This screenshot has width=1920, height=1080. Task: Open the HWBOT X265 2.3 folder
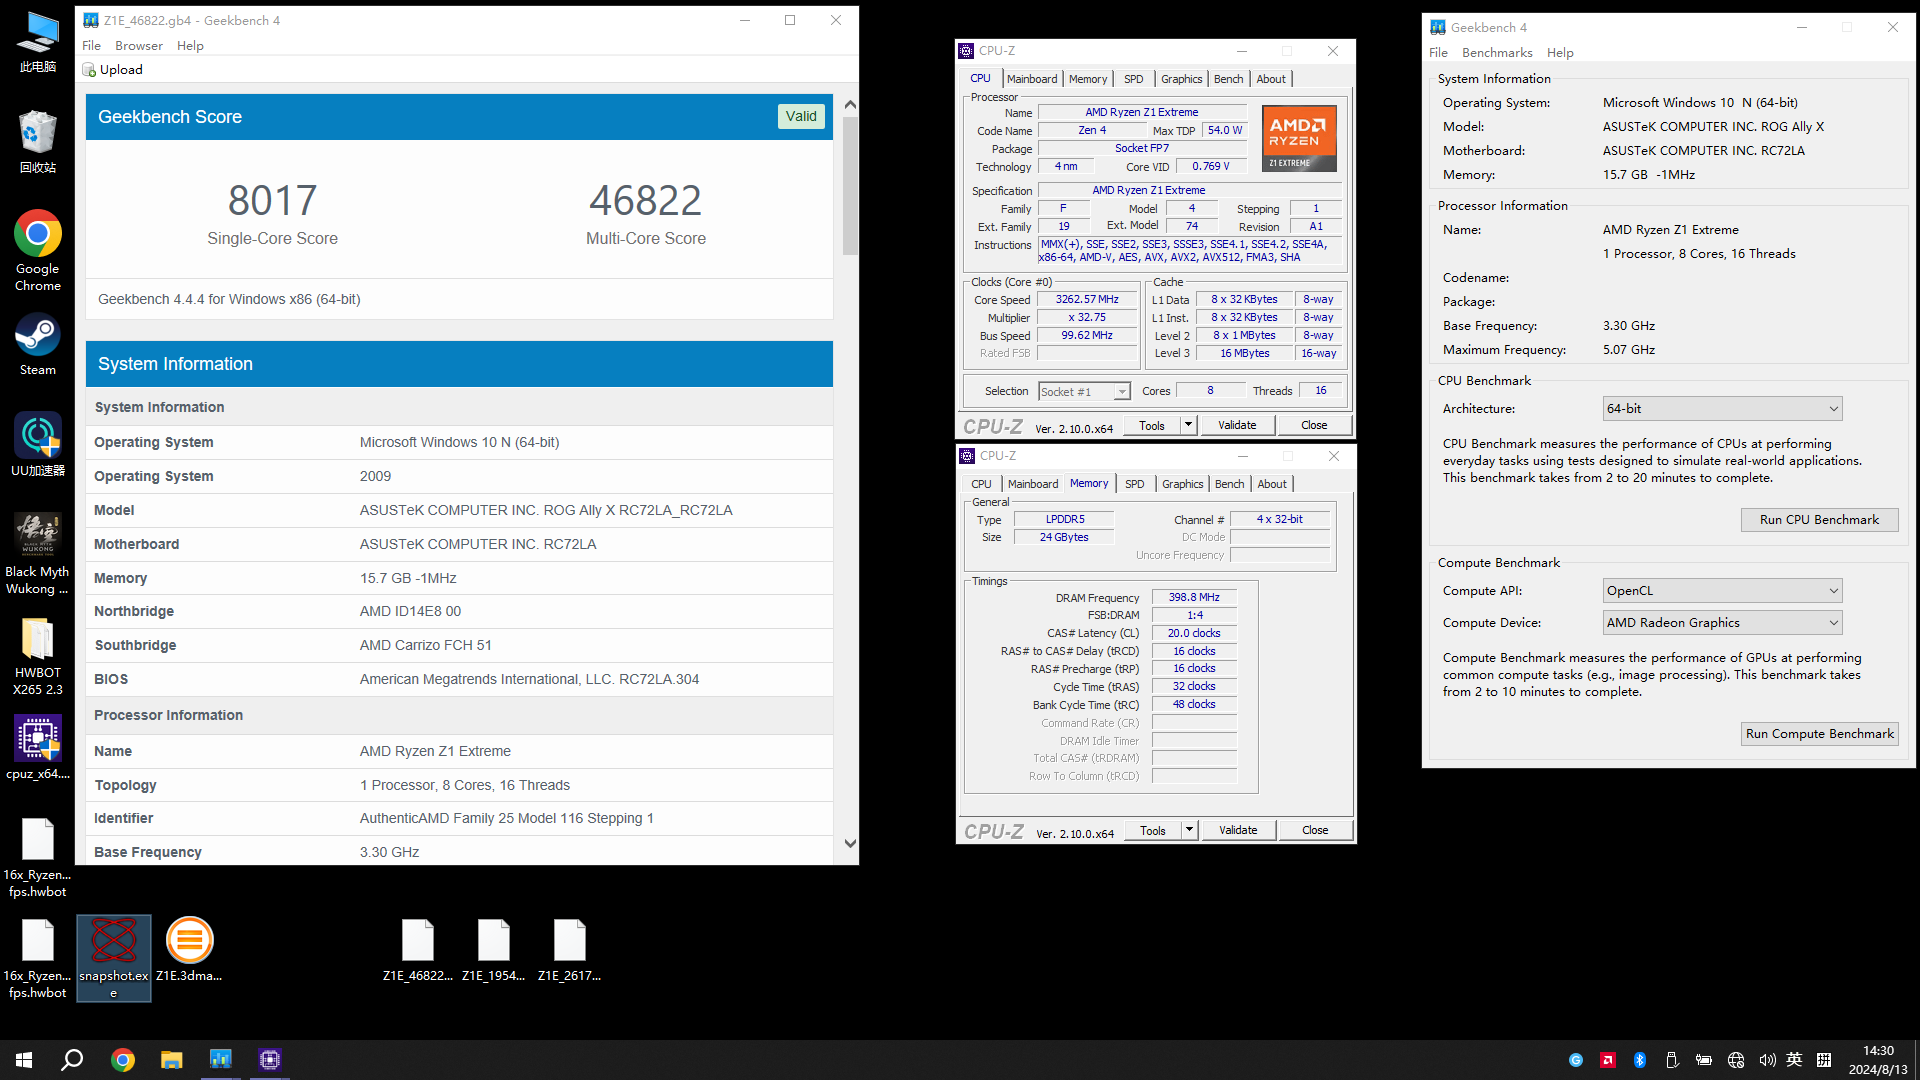pos(38,655)
